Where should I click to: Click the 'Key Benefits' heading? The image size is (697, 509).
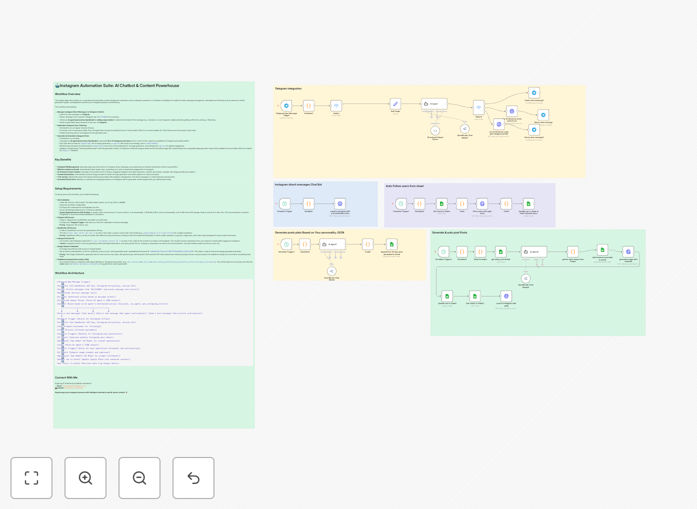[63, 160]
